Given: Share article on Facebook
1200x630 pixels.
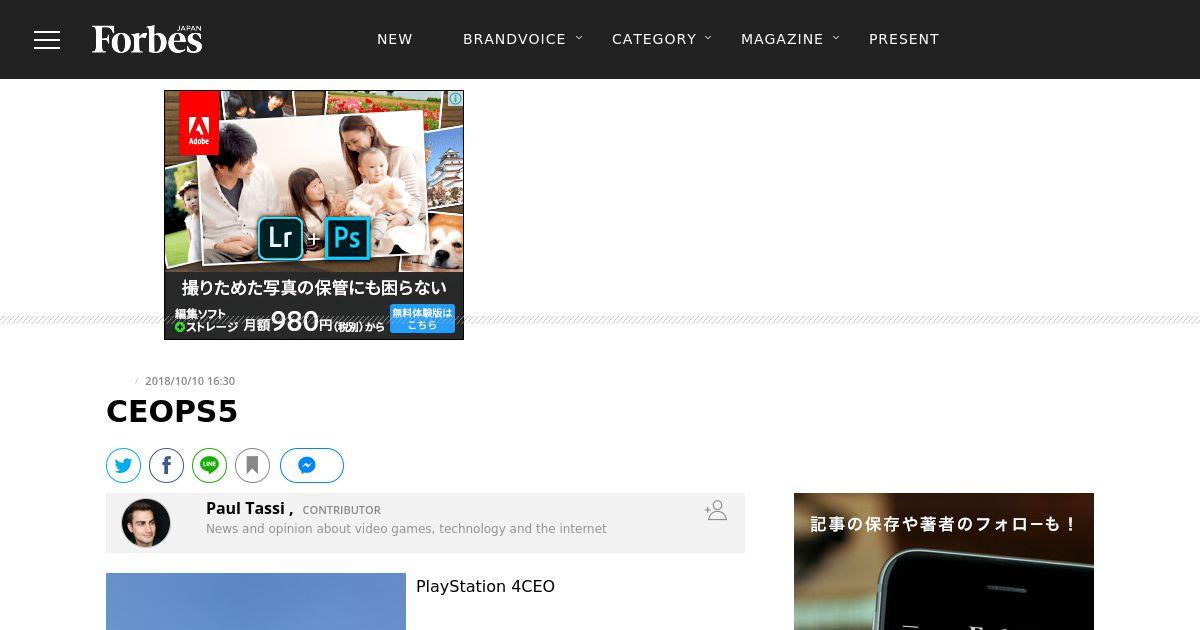Looking at the screenshot, I should pos(166,465).
